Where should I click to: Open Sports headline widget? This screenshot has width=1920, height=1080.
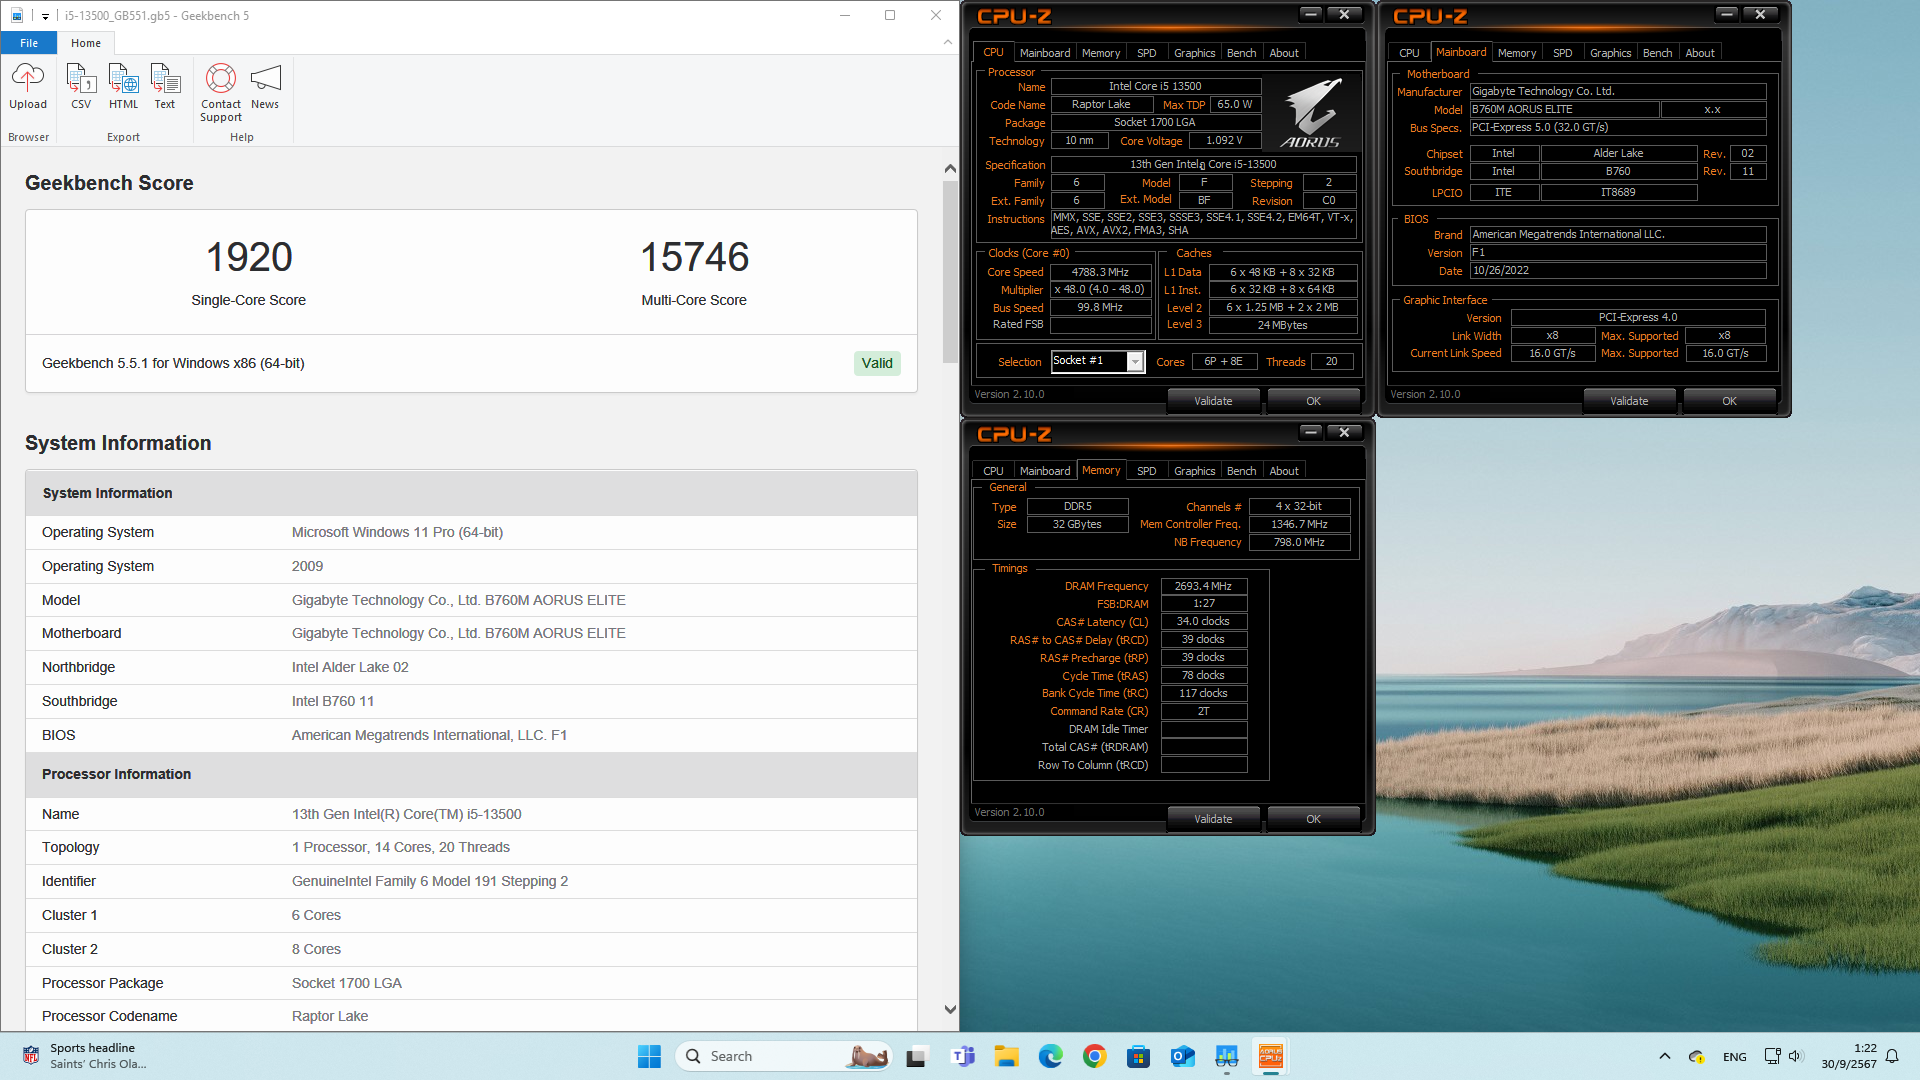tap(85, 1056)
